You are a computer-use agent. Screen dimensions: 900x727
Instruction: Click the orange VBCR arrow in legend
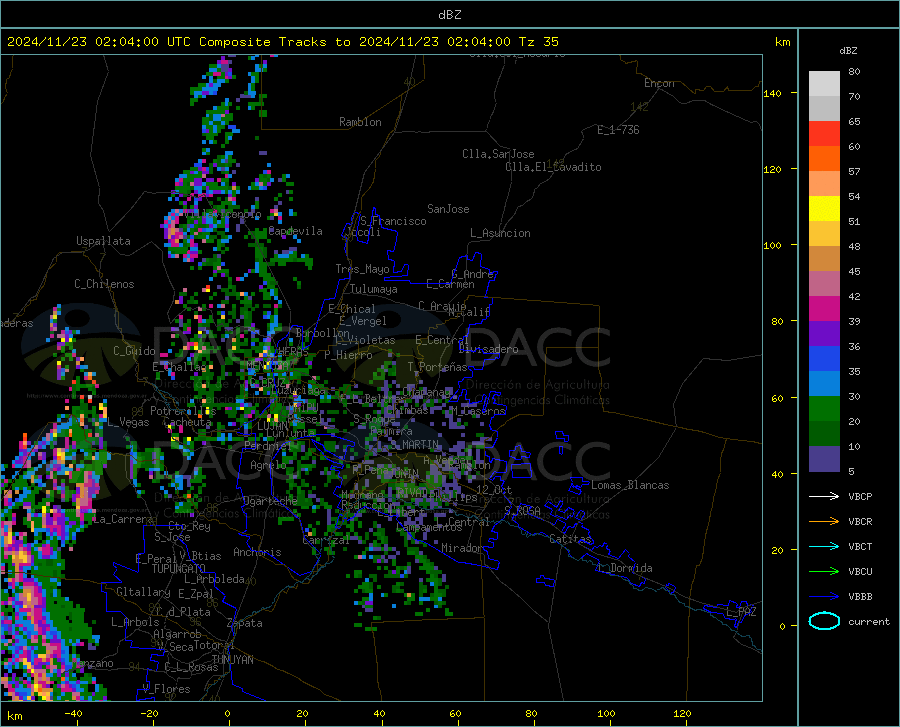pos(824,522)
